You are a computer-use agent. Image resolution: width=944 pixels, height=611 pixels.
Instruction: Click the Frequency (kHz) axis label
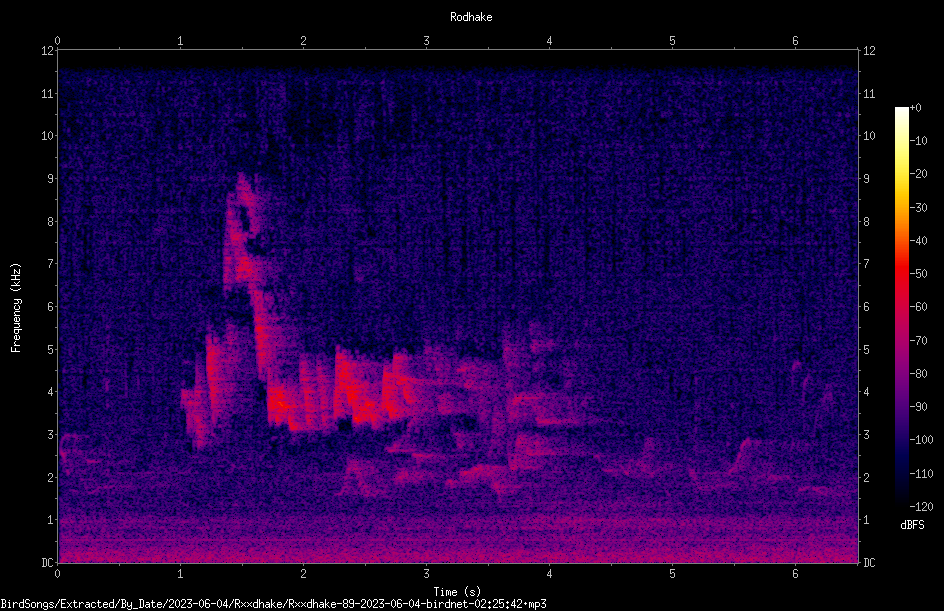(x=16, y=308)
